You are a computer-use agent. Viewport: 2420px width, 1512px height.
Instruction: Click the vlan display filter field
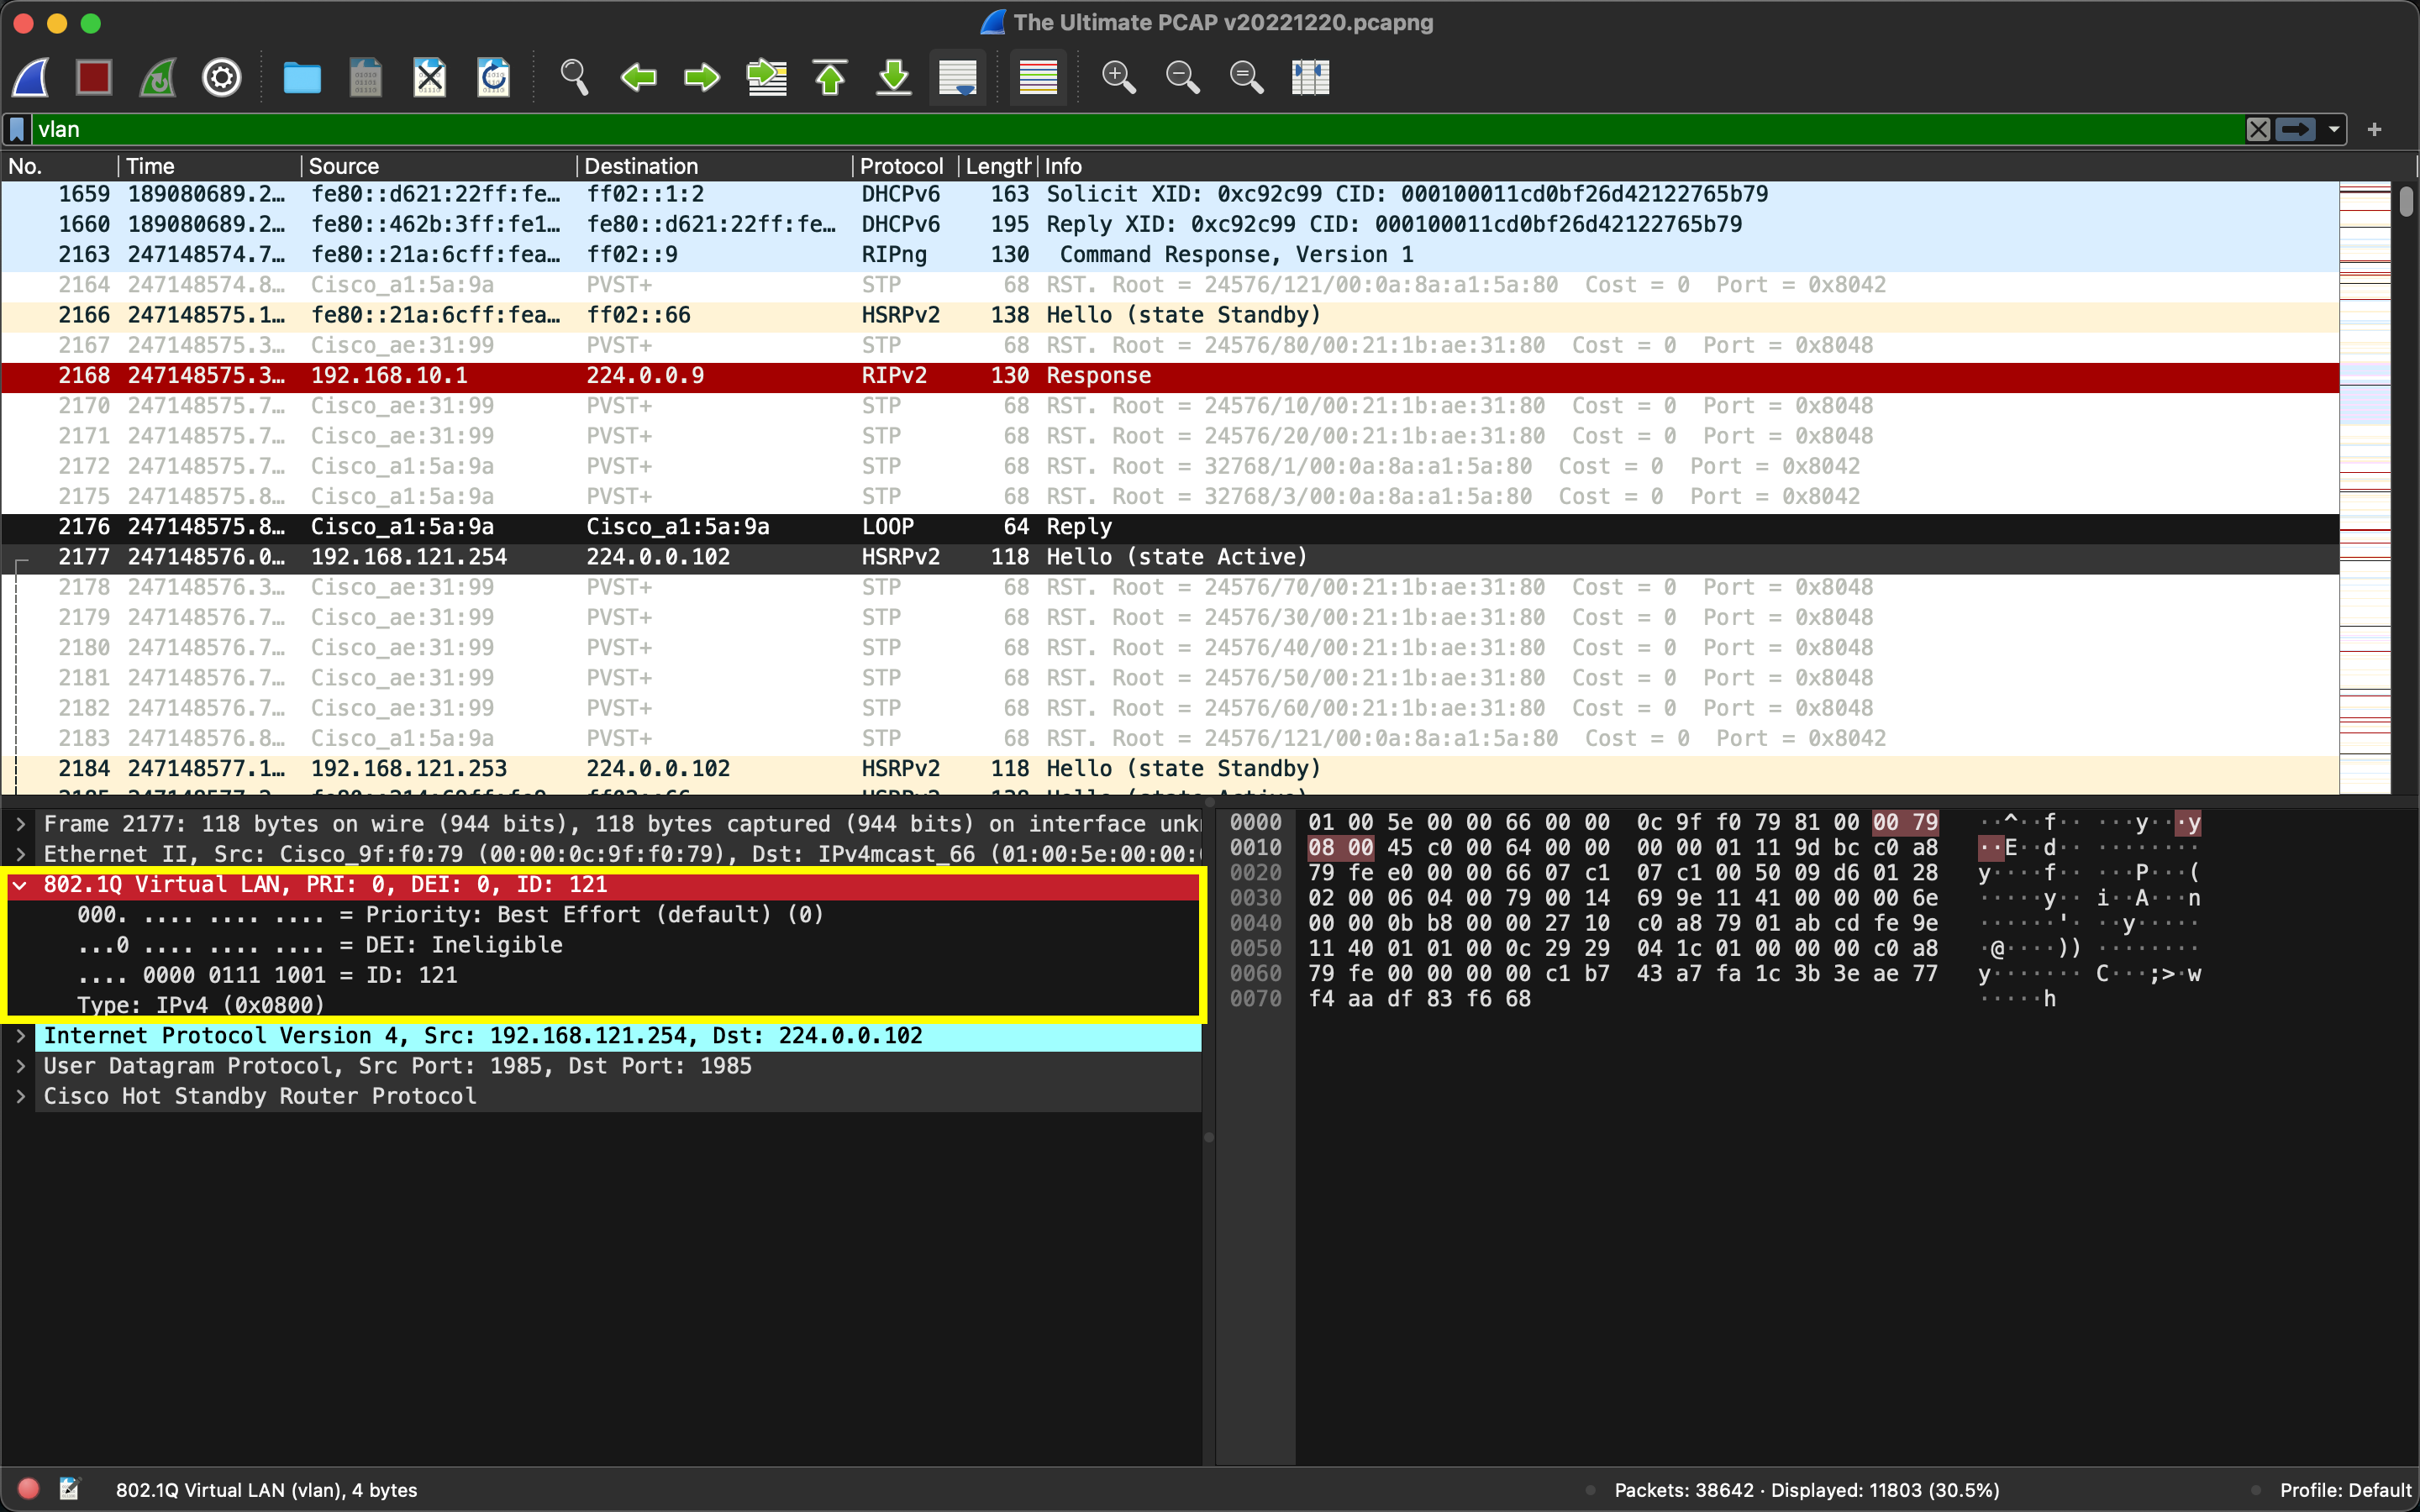click(x=1137, y=129)
